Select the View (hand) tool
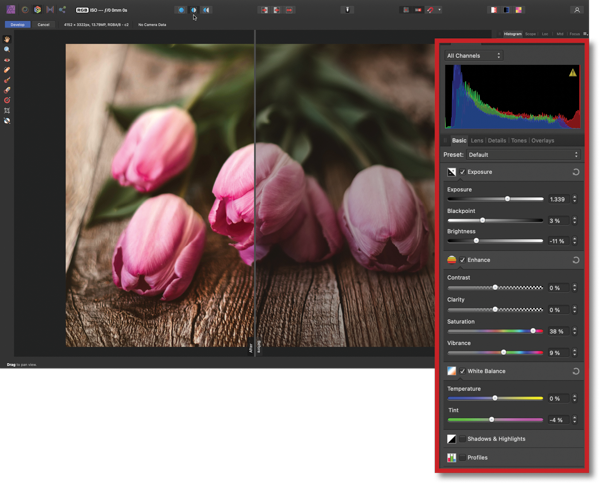600x484 pixels. point(7,39)
